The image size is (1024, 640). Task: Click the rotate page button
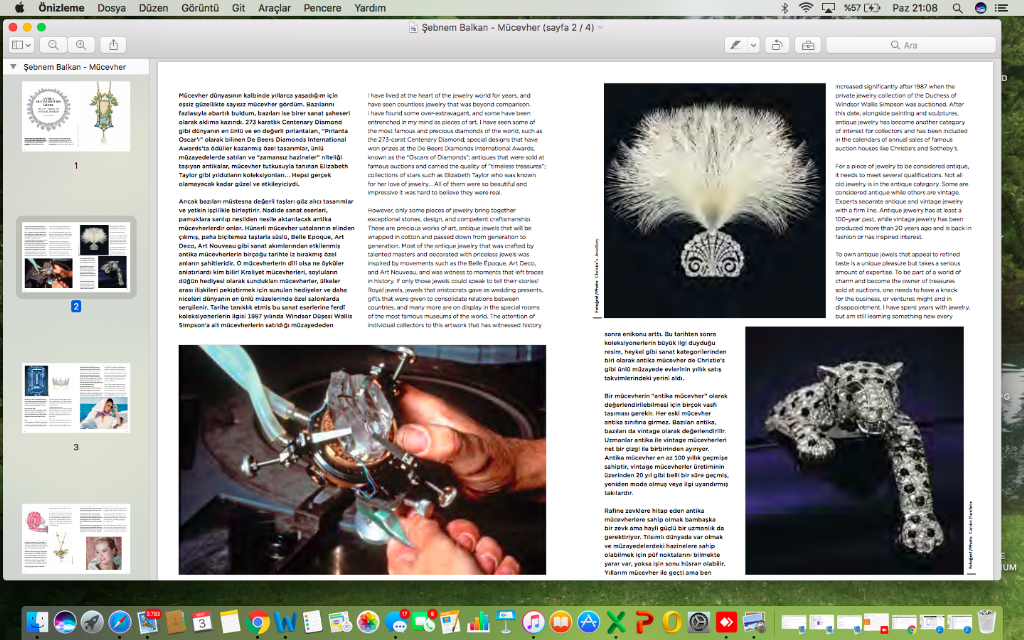(776, 45)
